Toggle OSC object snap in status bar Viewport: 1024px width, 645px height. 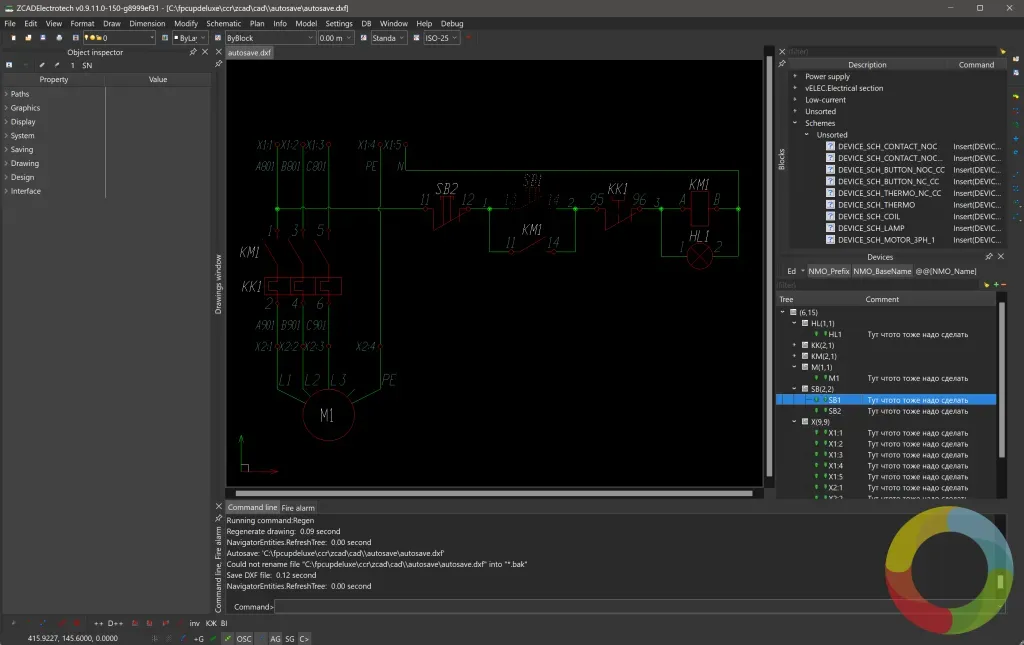point(244,638)
